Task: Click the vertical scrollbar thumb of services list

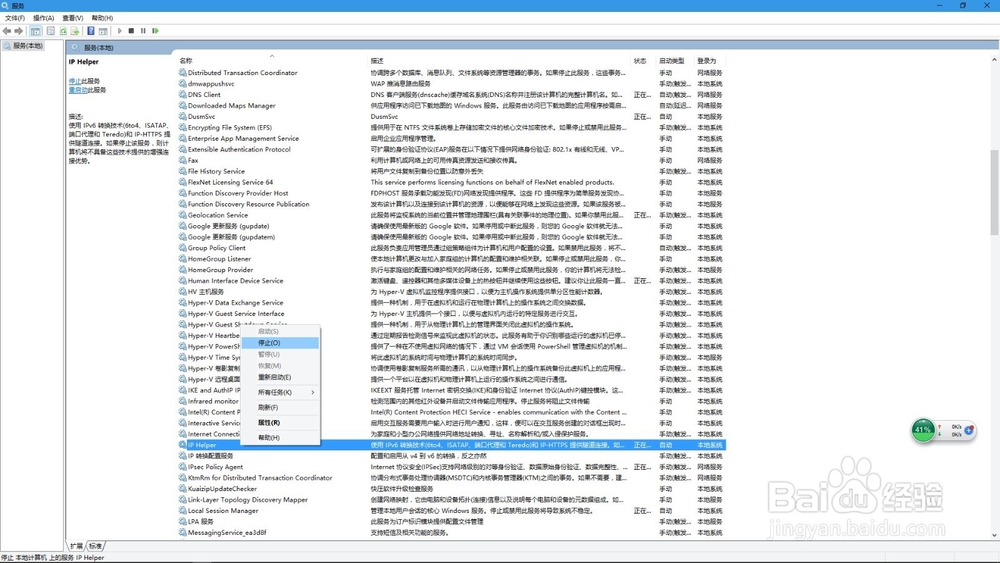Action: point(994,193)
